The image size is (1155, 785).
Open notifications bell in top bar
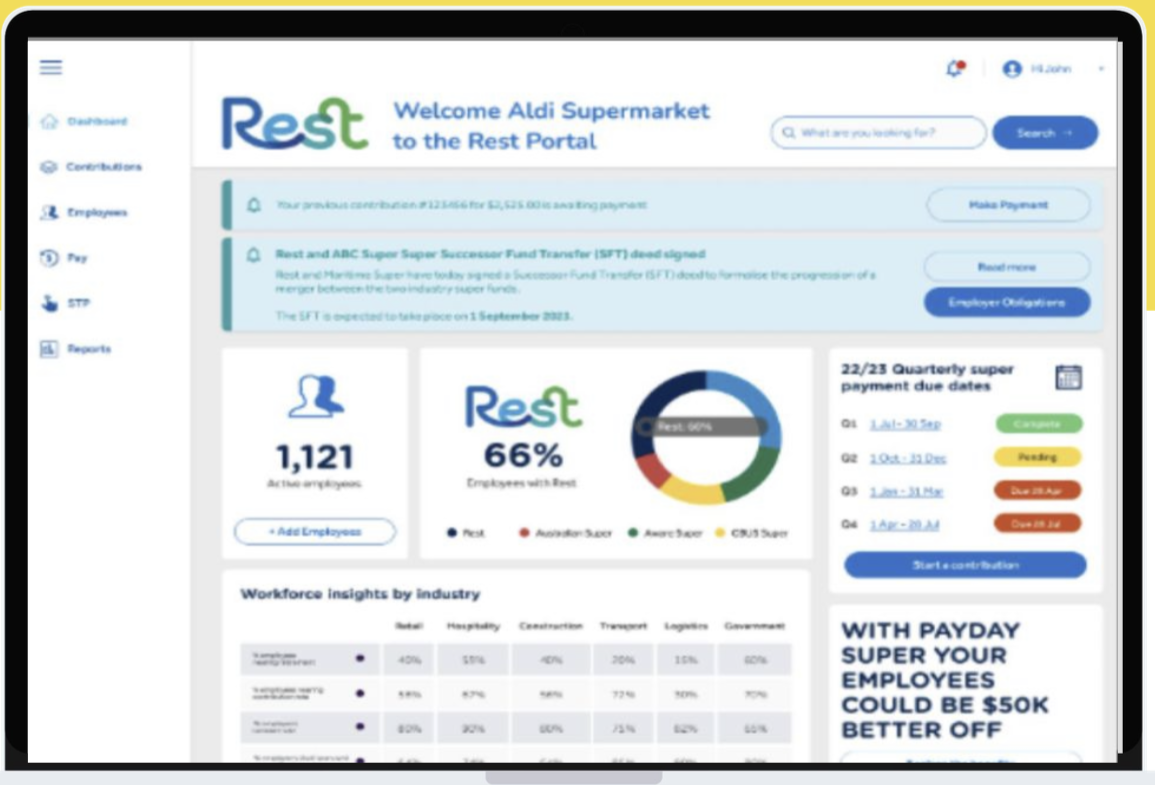click(x=955, y=68)
